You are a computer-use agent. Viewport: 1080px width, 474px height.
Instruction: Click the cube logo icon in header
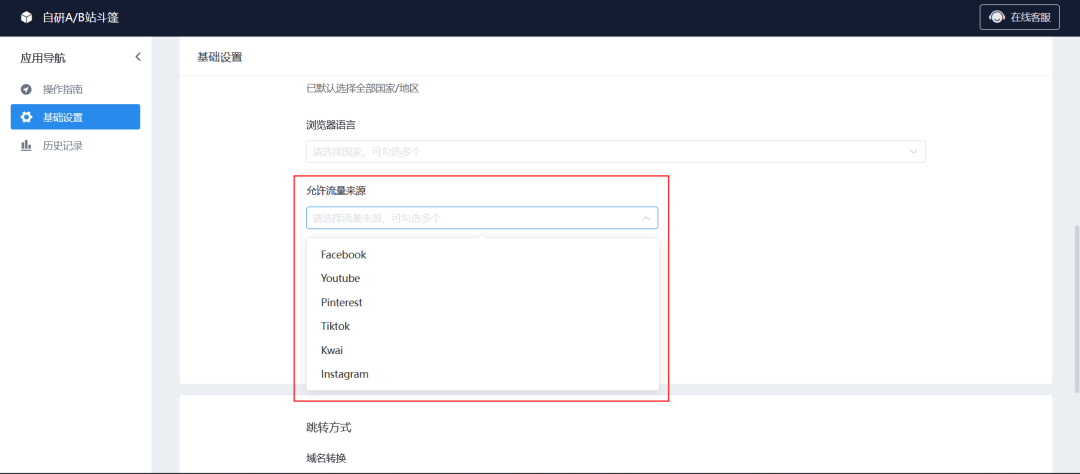point(26,17)
